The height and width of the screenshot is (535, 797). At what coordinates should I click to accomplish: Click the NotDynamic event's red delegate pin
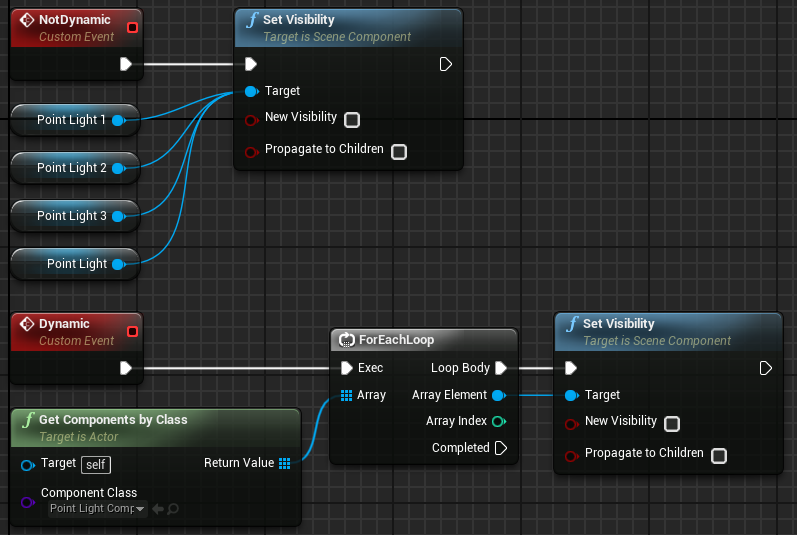point(132,27)
